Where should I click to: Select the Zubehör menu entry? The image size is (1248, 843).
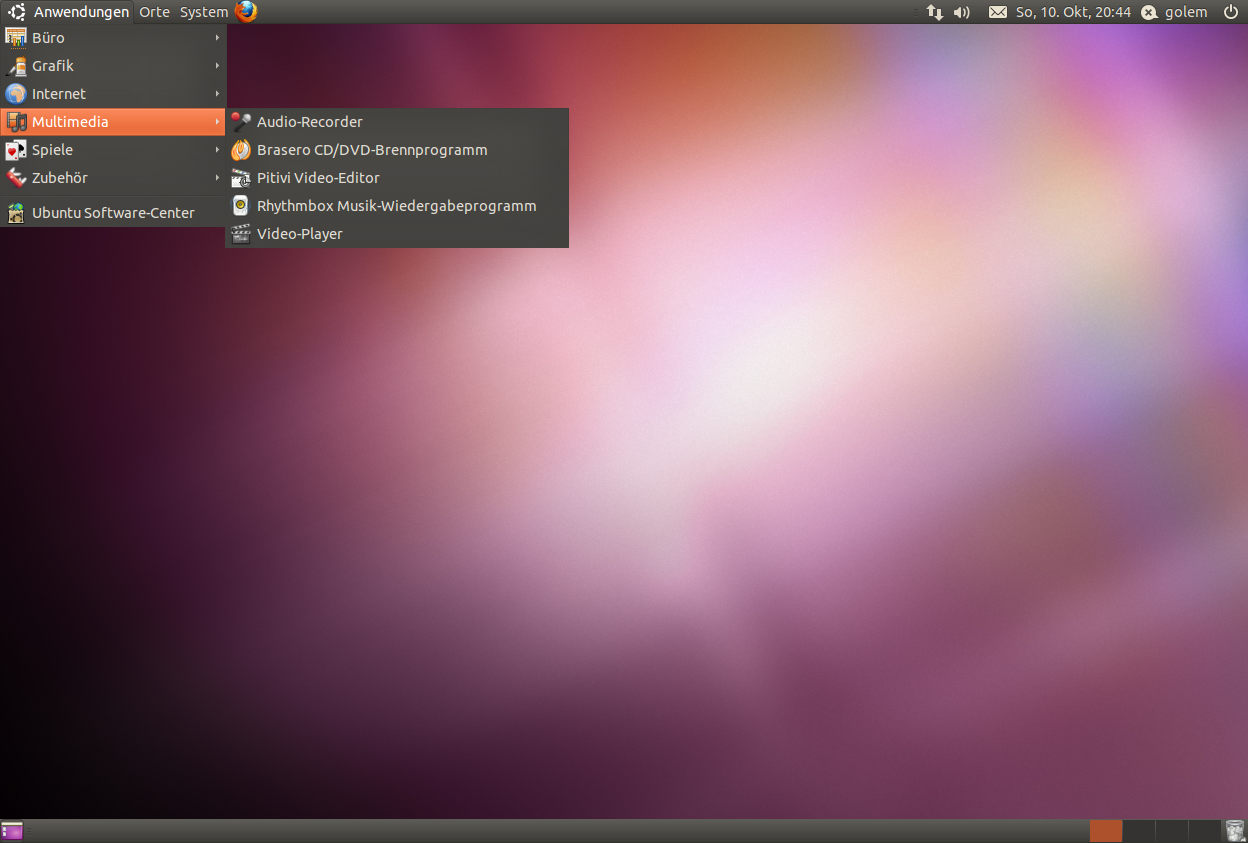pos(113,178)
